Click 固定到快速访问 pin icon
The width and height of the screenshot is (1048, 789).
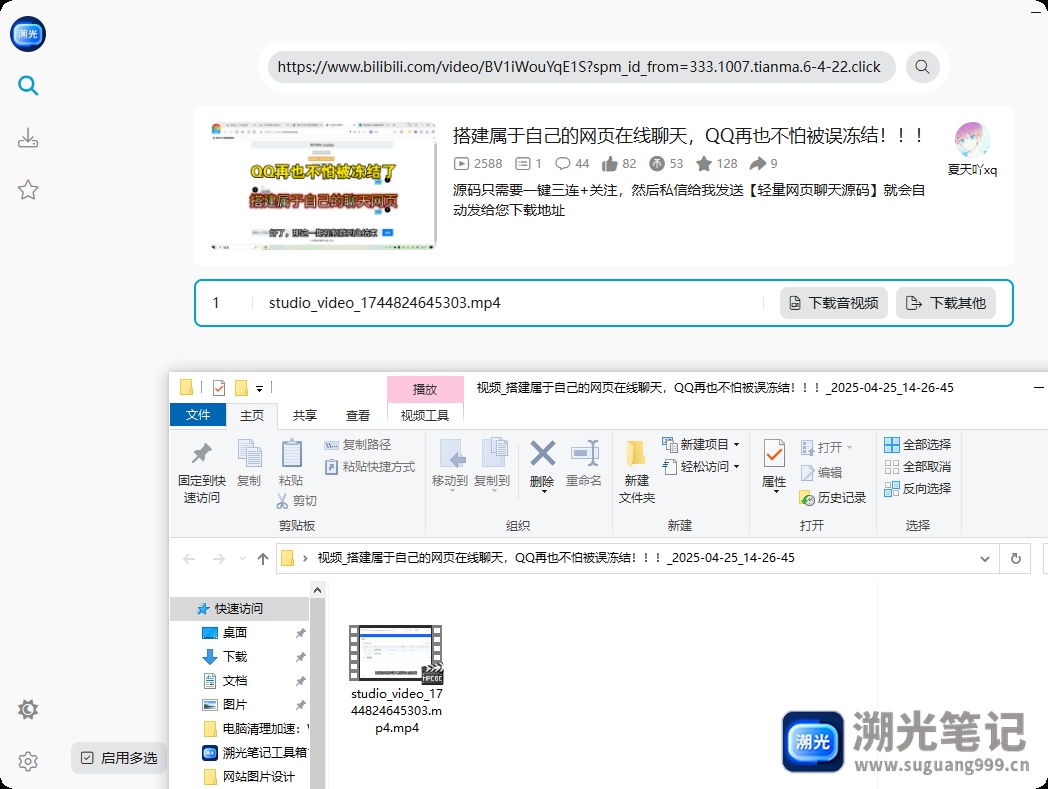[x=202, y=453]
